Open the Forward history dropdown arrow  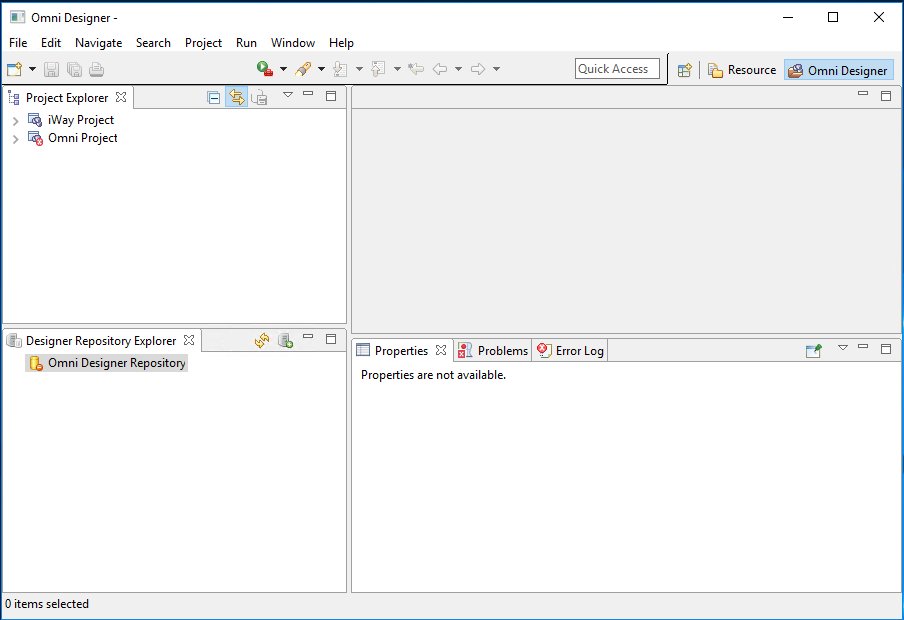[496, 69]
